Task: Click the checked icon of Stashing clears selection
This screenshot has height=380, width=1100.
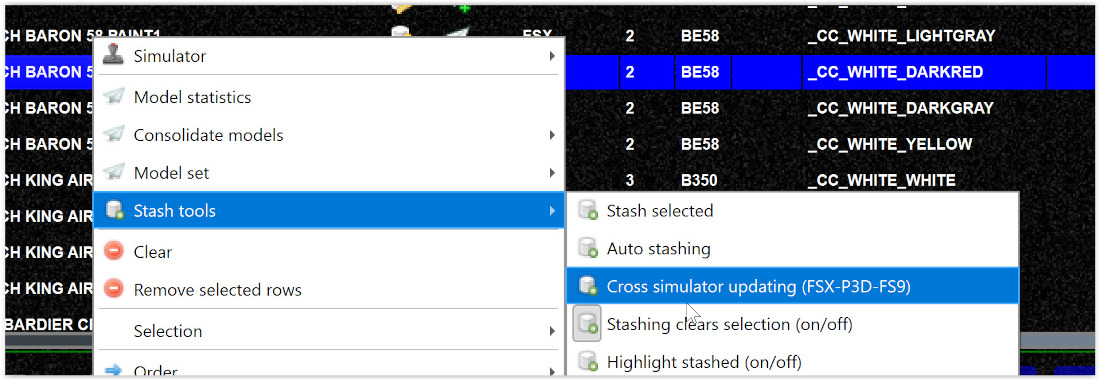Action: click(x=587, y=324)
